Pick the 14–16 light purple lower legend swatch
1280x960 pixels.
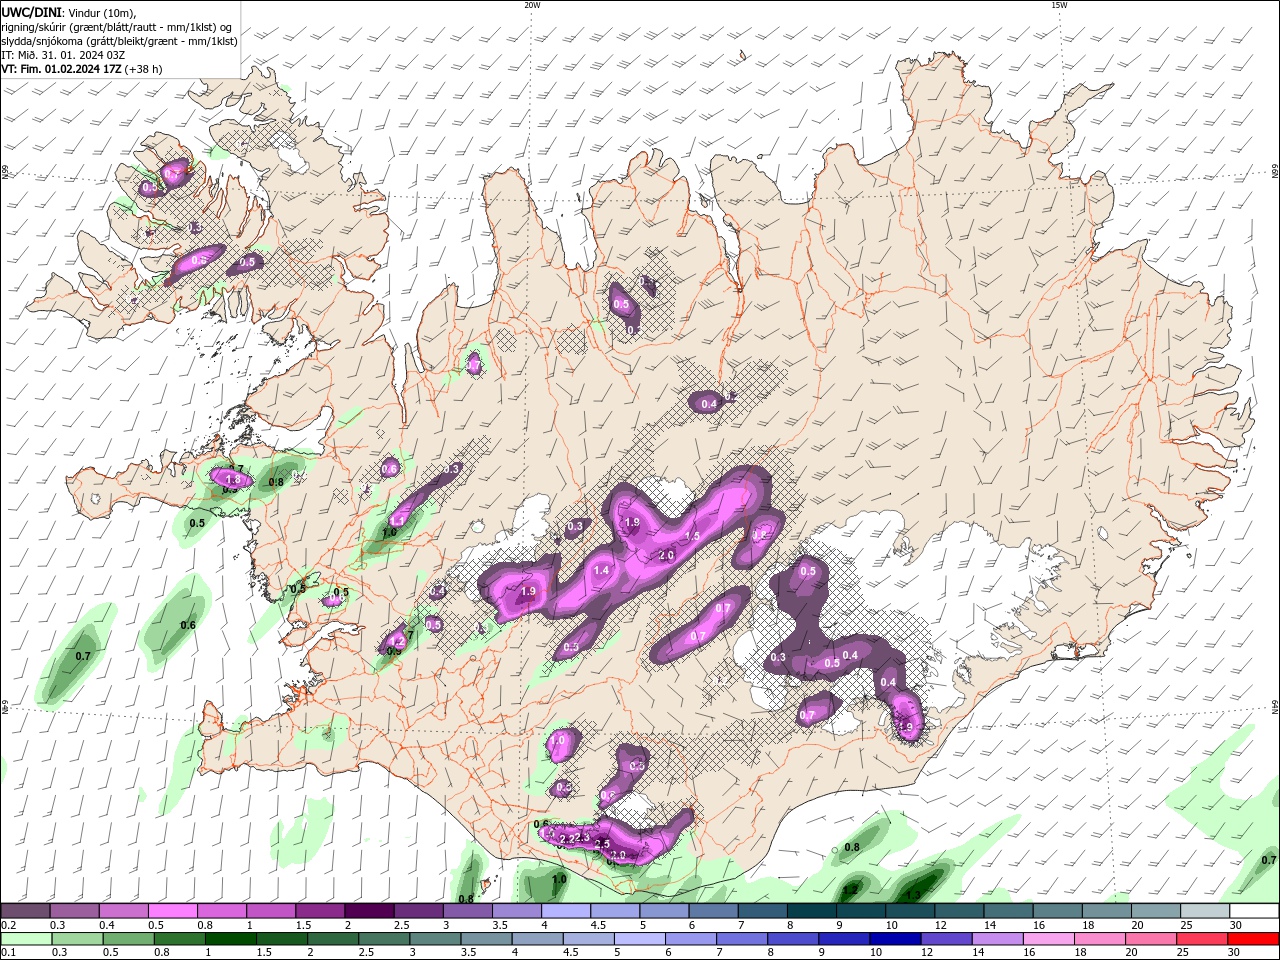pos(997,939)
